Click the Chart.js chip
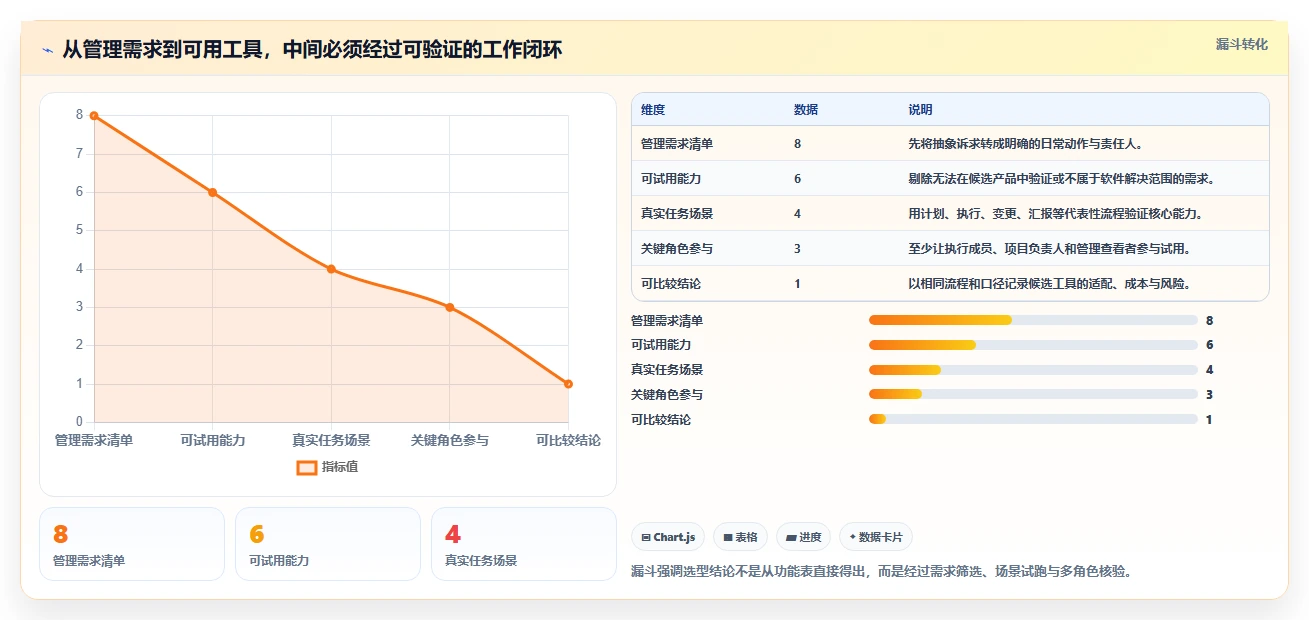Image resolution: width=1309 pixels, height=620 pixels. click(668, 537)
